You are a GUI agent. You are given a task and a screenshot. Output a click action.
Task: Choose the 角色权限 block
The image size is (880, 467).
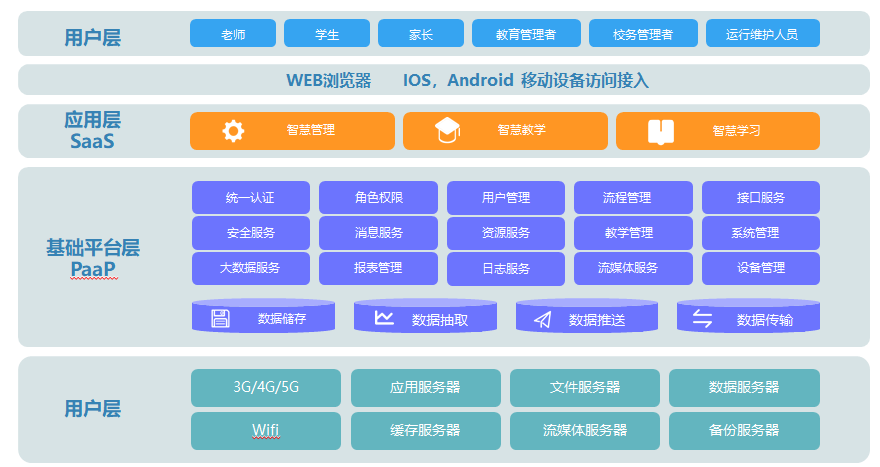click(378, 198)
